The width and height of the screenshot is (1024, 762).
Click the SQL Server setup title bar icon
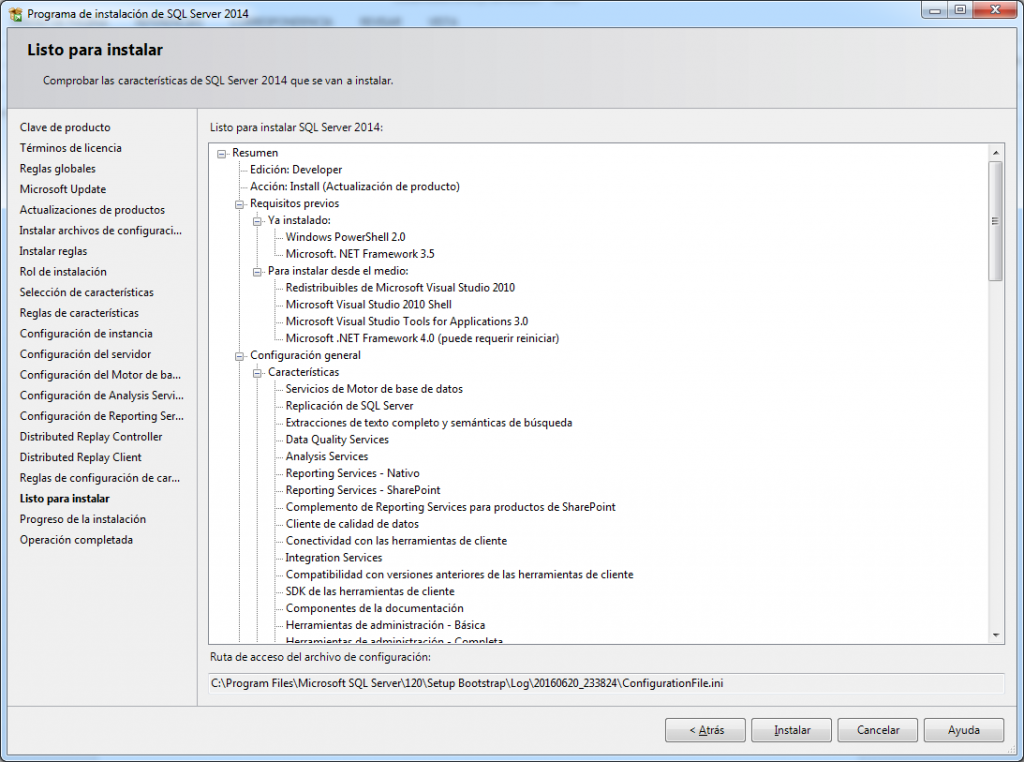coord(15,14)
